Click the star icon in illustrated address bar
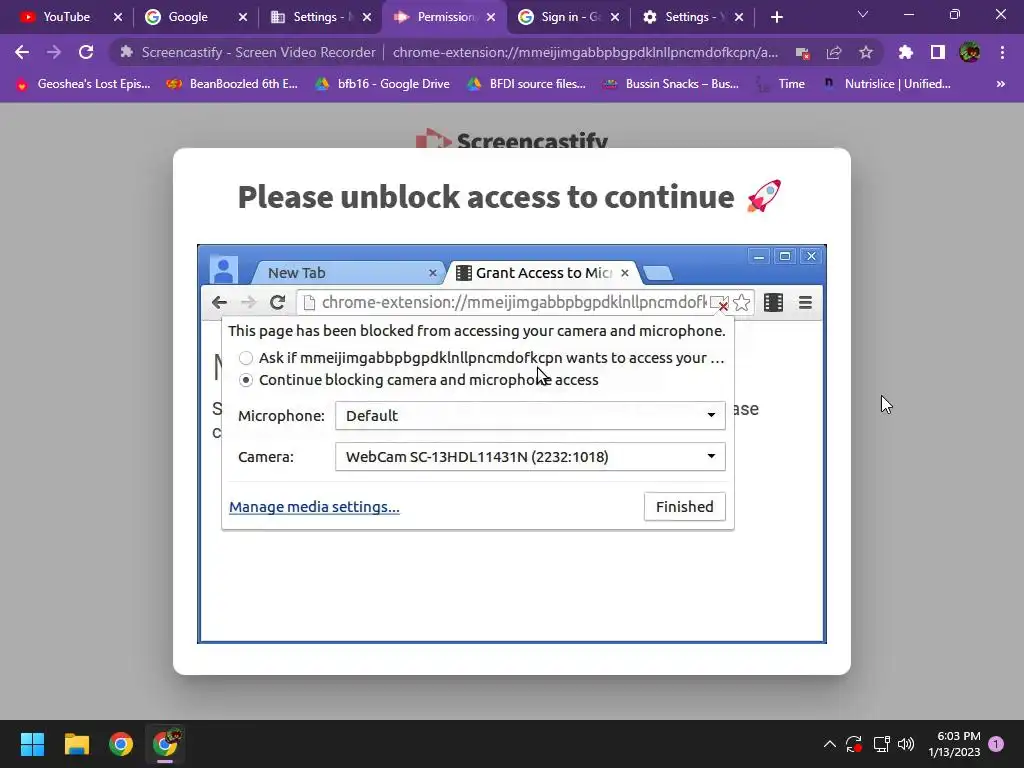The image size is (1024, 768). pyautogui.click(x=741, y=302)
